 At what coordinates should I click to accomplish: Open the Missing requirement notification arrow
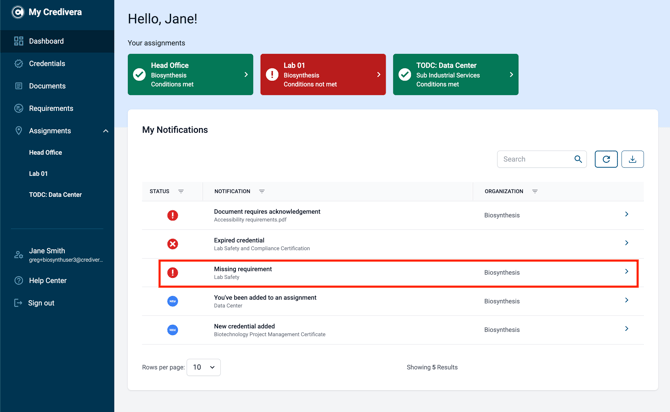coord(626,271)
